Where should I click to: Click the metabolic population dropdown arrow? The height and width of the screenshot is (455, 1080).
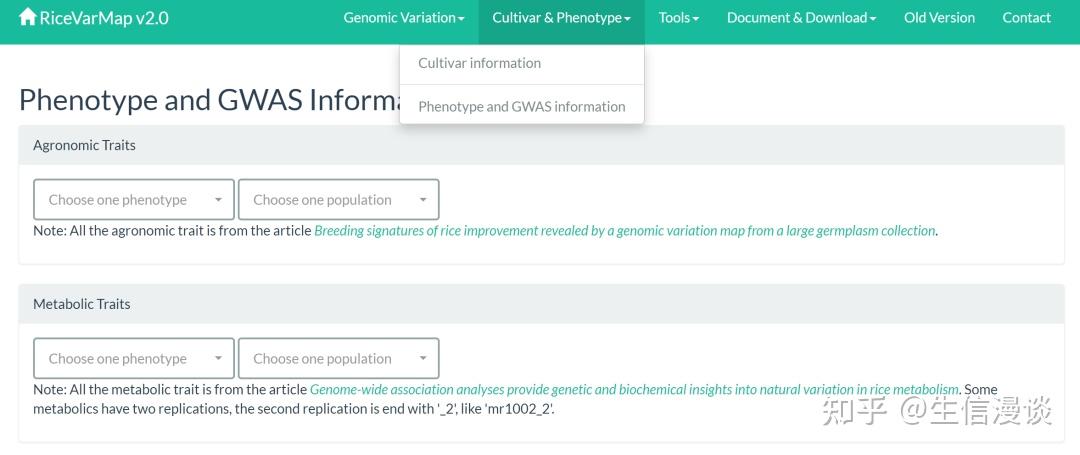423,359
